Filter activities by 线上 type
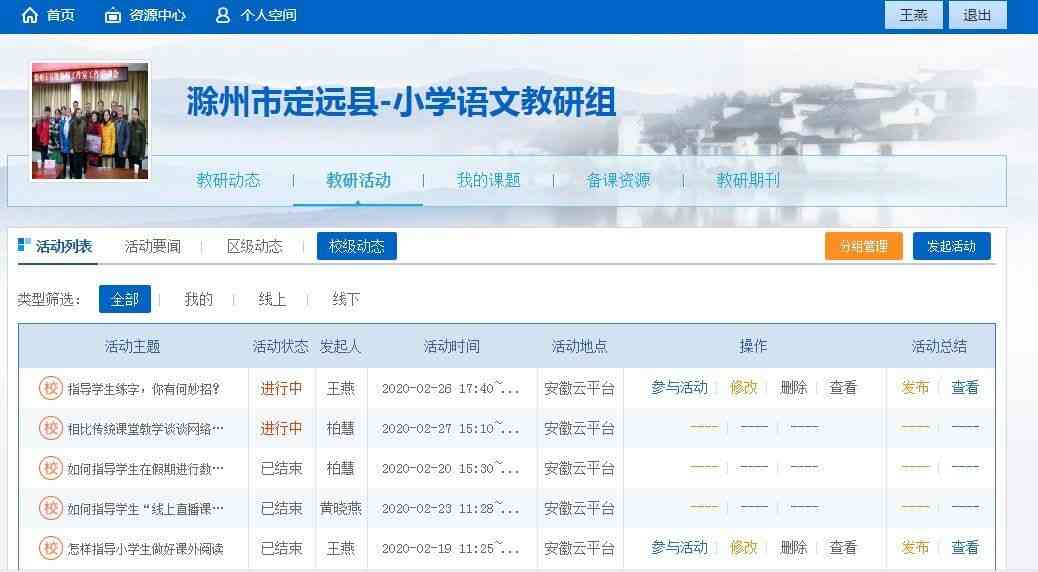Image resolution: width=1038 pixels, height=572 pixels. tap(272, 299)
